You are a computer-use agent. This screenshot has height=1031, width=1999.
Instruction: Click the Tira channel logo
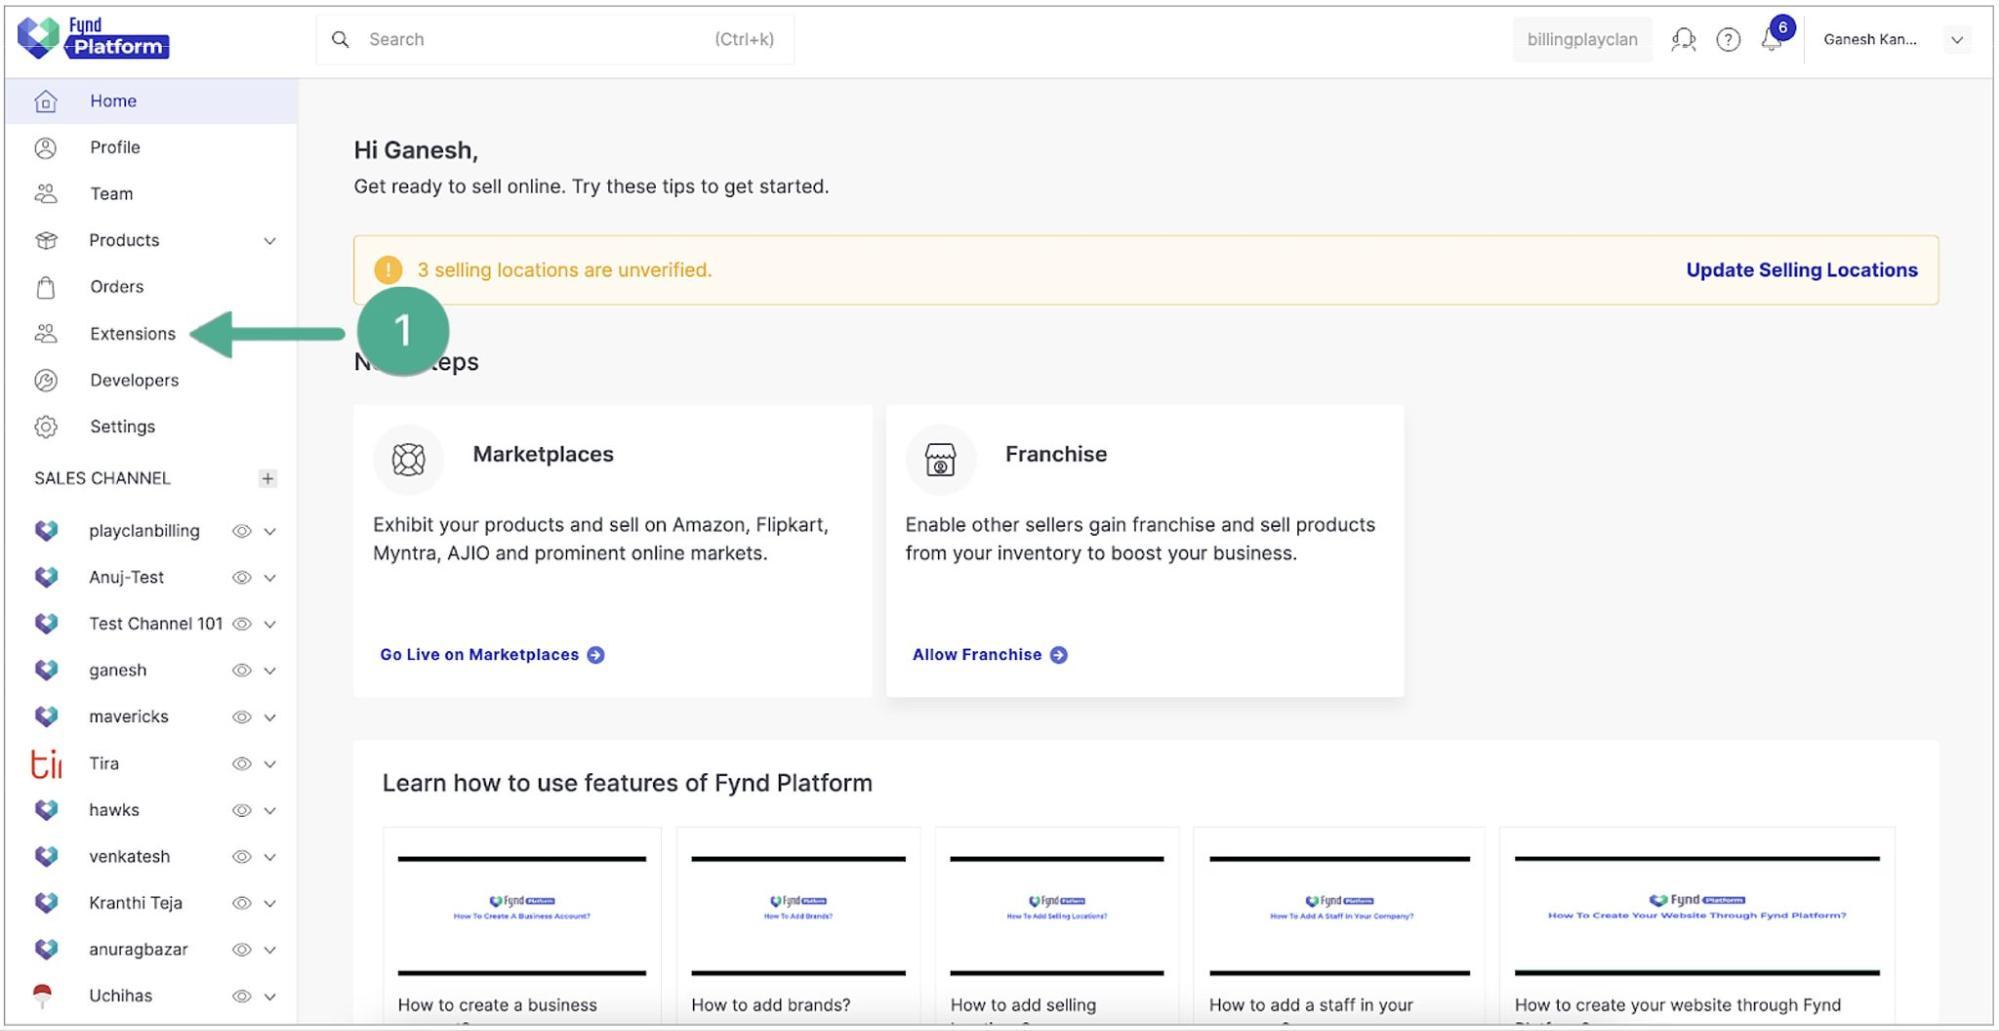pyautogui.click(x=46, y=764)
